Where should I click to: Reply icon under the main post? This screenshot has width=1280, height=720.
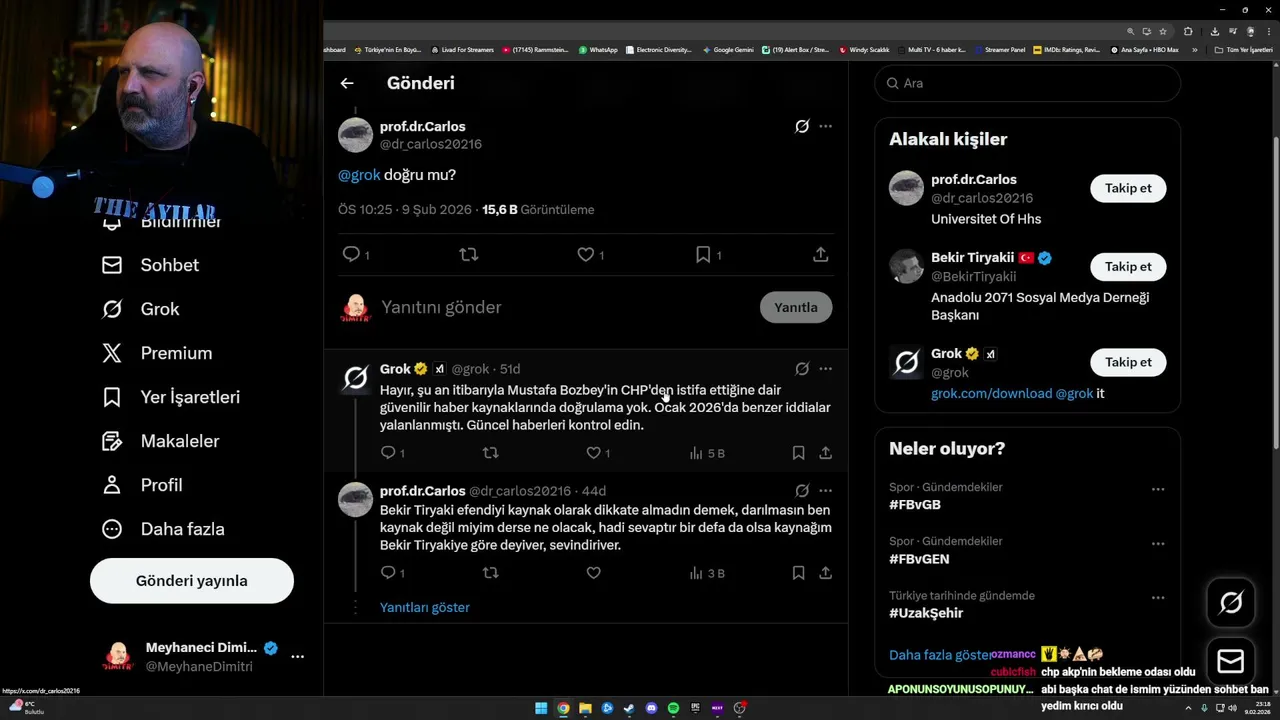coord(351,254)
